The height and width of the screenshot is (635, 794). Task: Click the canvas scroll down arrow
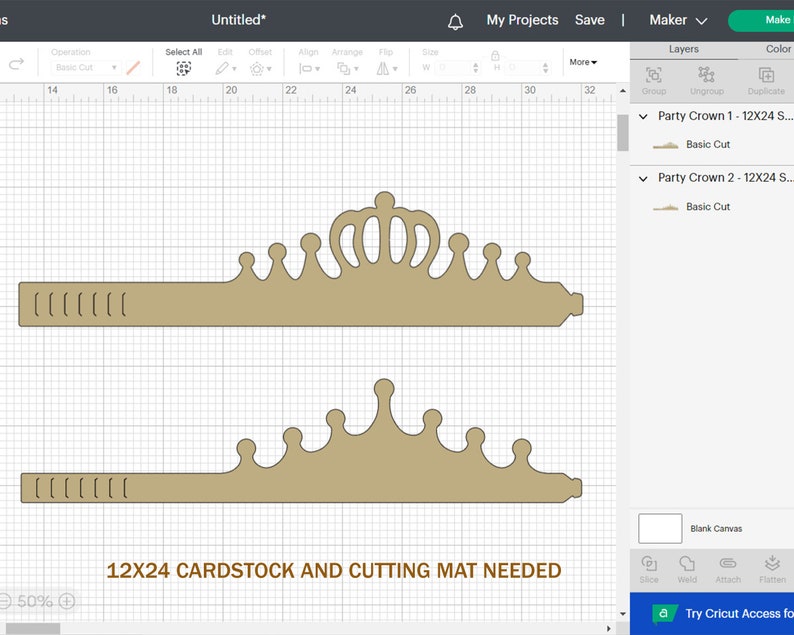[x=622, y=614]
